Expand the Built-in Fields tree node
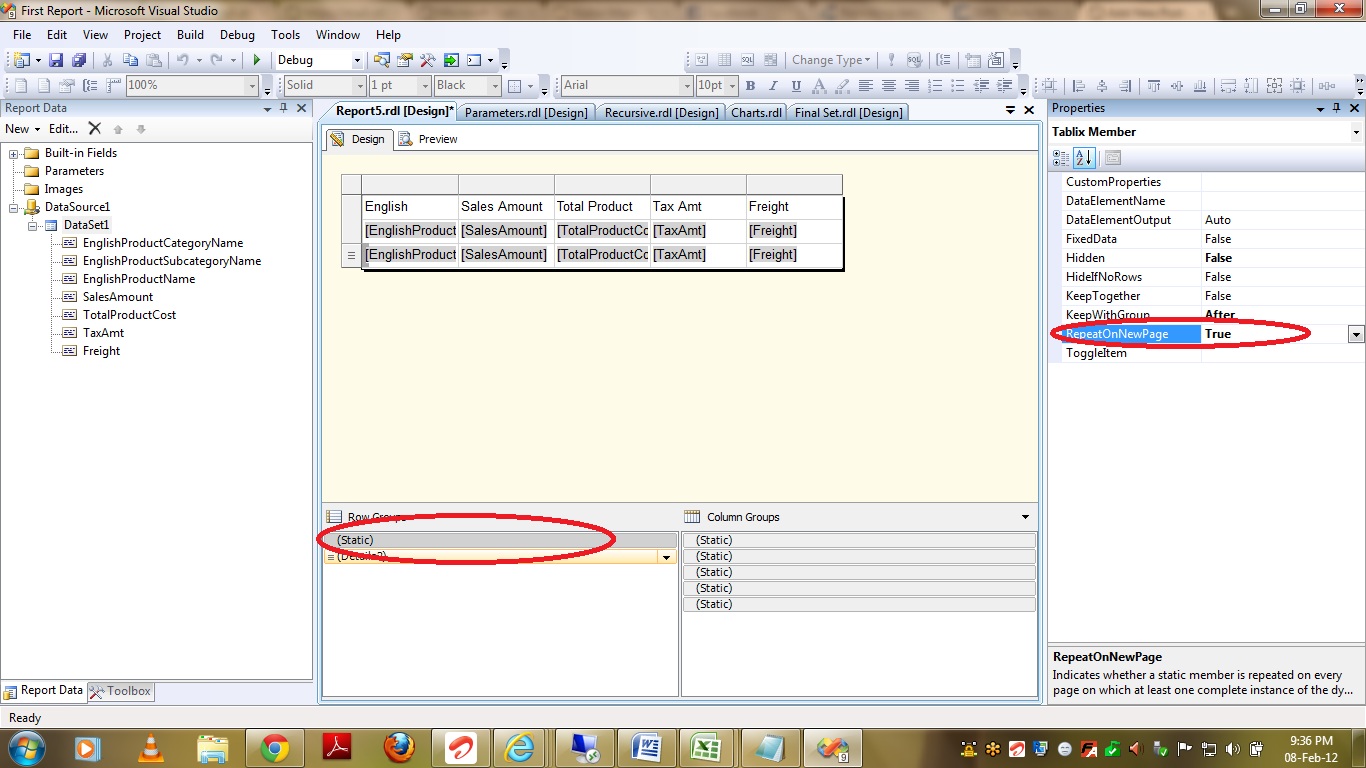Viewport: 1366px width, 768px height. (15, 153)
